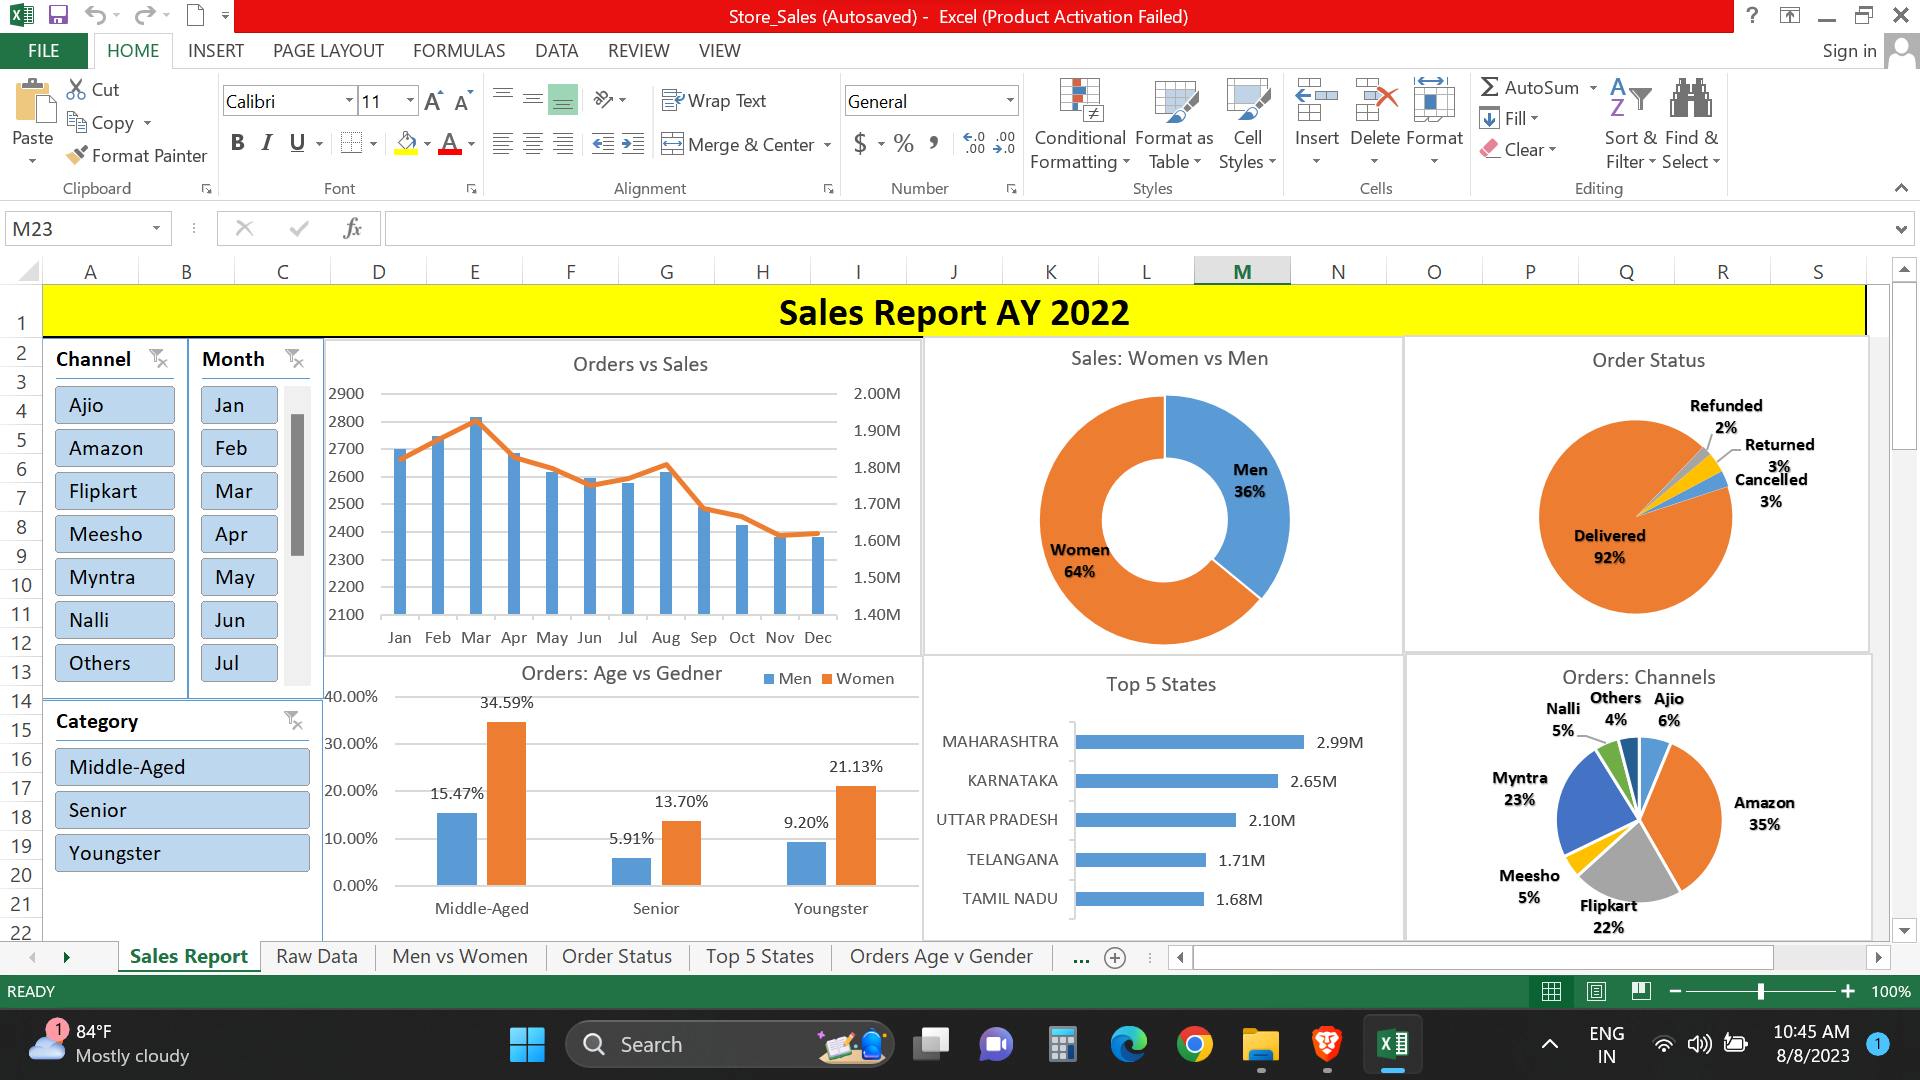The height and width of the screenshot is (1080, 1920).
Task: Select the Senior category slicer button
Action: coord(182,810)
